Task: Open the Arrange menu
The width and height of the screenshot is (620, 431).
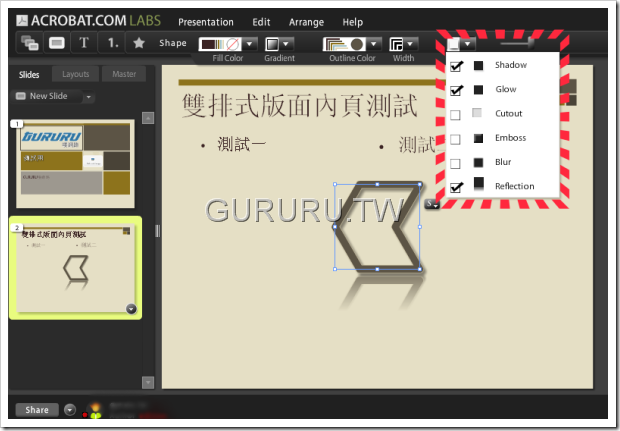Action: coord(306,23)
